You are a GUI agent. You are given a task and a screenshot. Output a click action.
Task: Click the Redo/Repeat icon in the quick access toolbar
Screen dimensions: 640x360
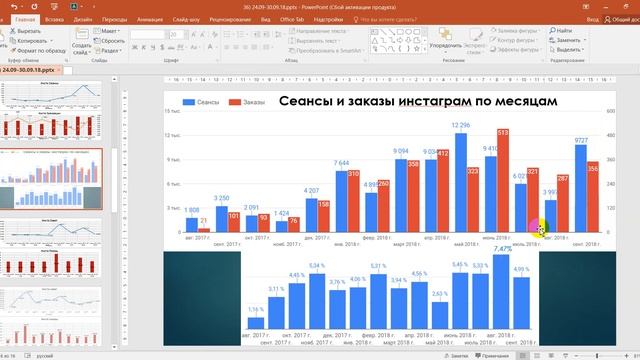34,7
